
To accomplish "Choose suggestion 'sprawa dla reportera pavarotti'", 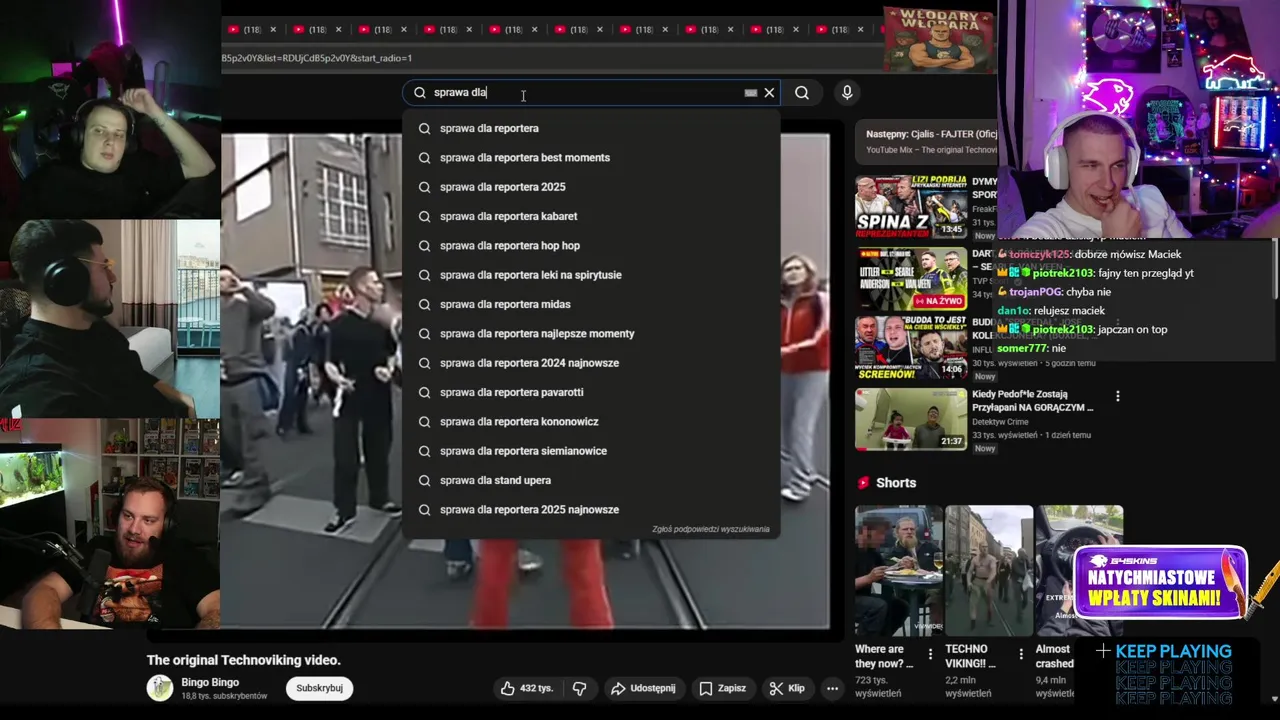I will pos(591,392).
